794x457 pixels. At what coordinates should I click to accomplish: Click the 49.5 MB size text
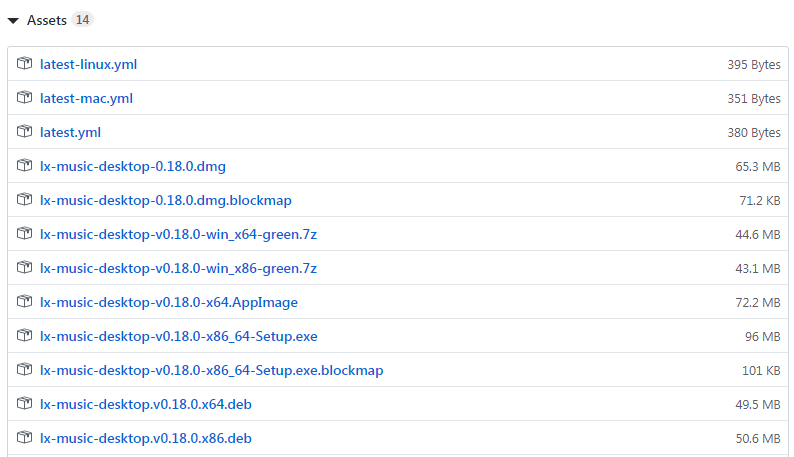(758, 404)
